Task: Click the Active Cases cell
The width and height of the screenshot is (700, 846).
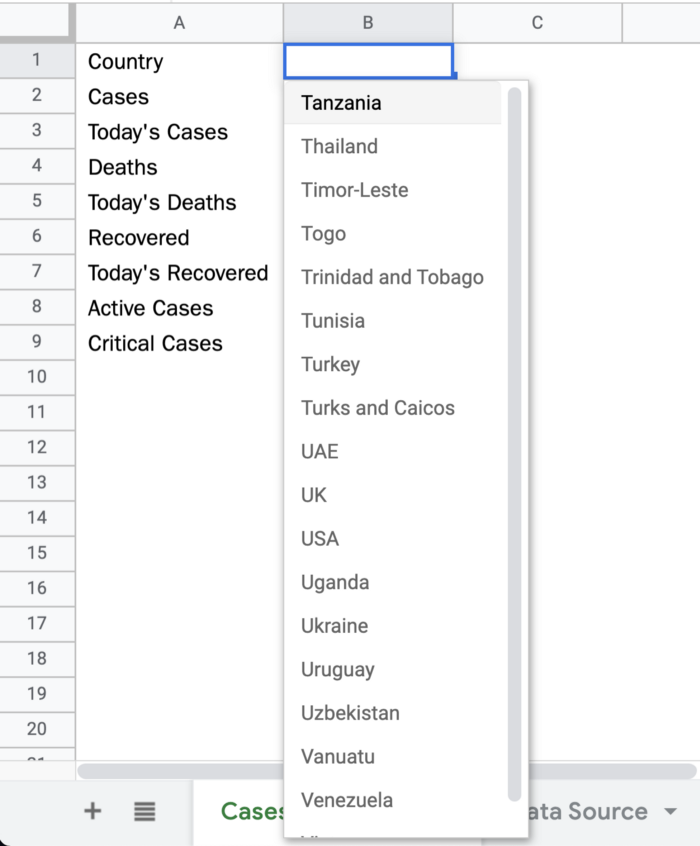Action: (151, 308)
